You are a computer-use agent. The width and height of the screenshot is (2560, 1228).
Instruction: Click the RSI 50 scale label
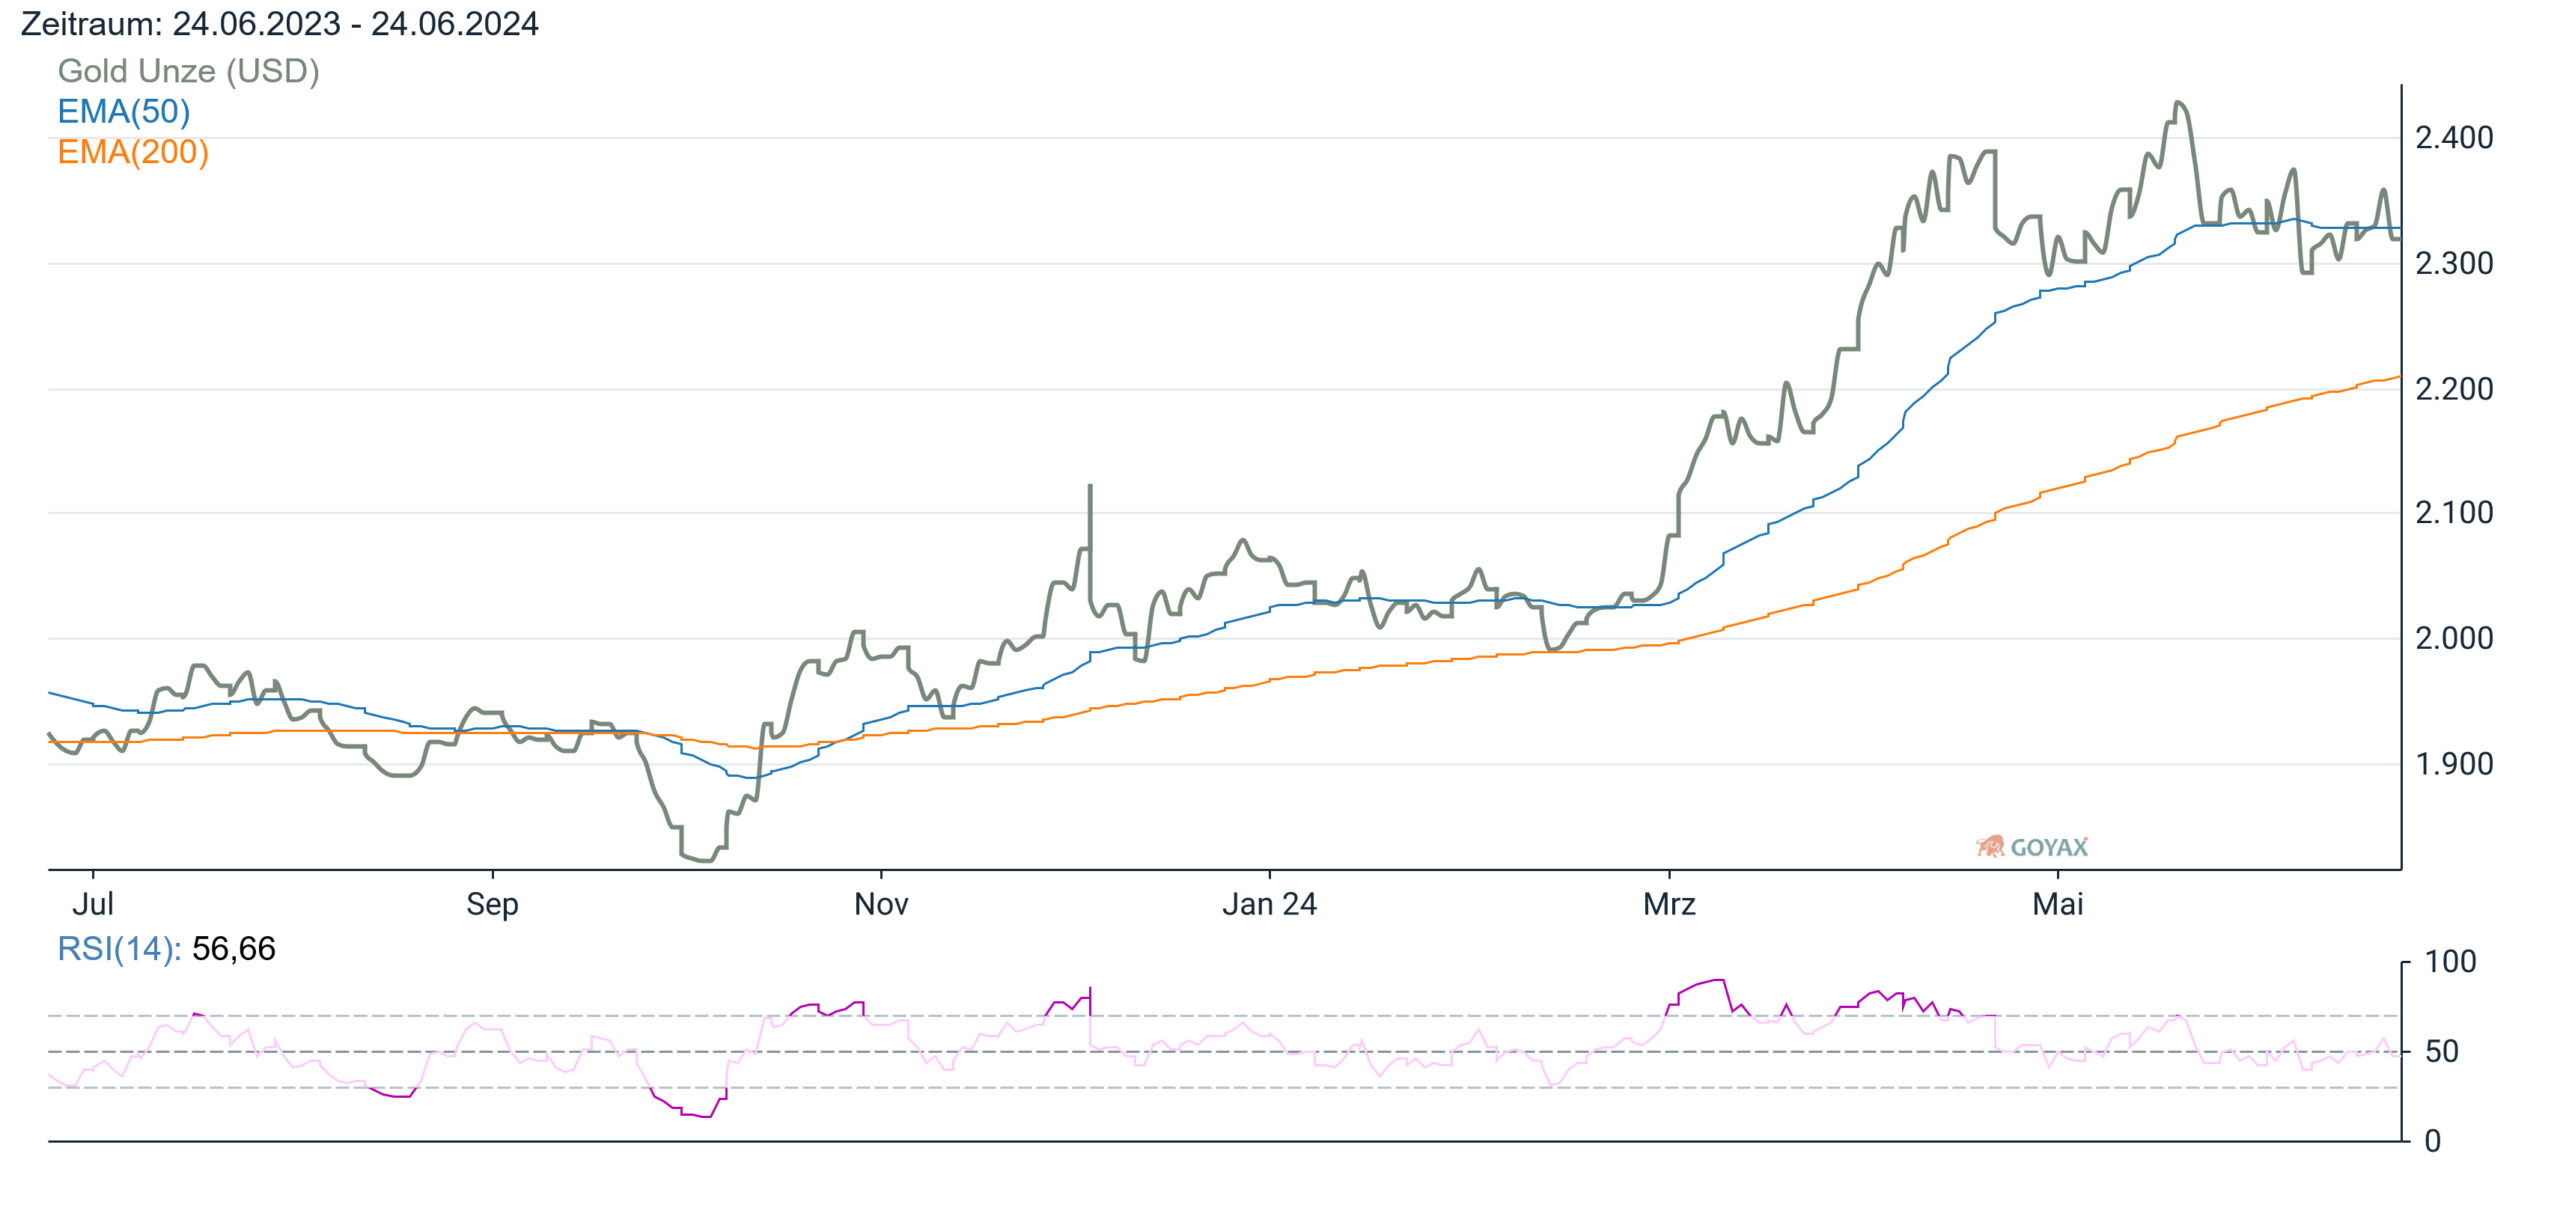click(2442, 1051)
